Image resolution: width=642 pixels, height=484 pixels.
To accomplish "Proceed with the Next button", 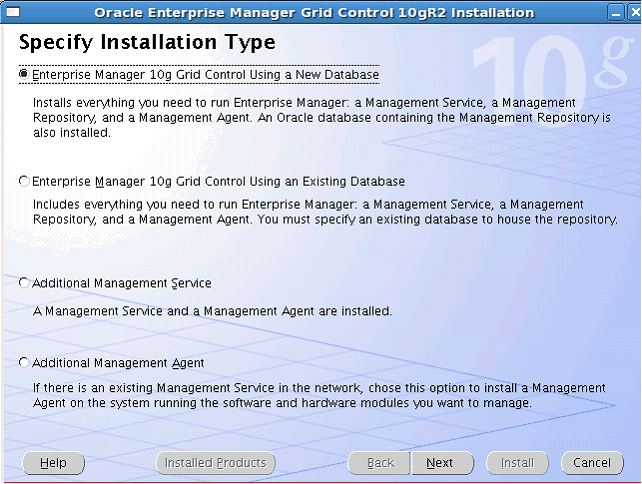I will (439, 463).
